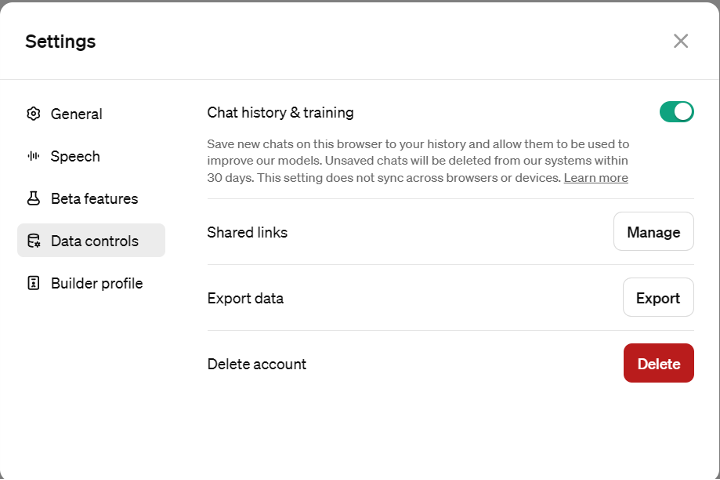This screenshot has height=480, width=720.
Task: Go to the Beta features tab
Action: point(94,199)
